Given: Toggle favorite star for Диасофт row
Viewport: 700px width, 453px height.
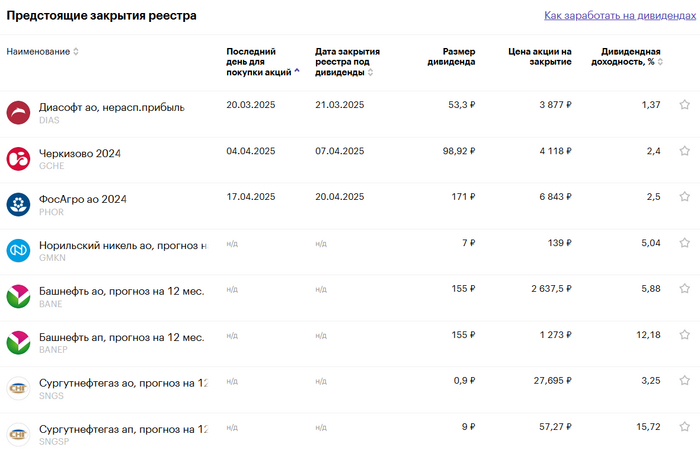Looking at the screenshot, I should pyautogui.click(x=685, y=105).
